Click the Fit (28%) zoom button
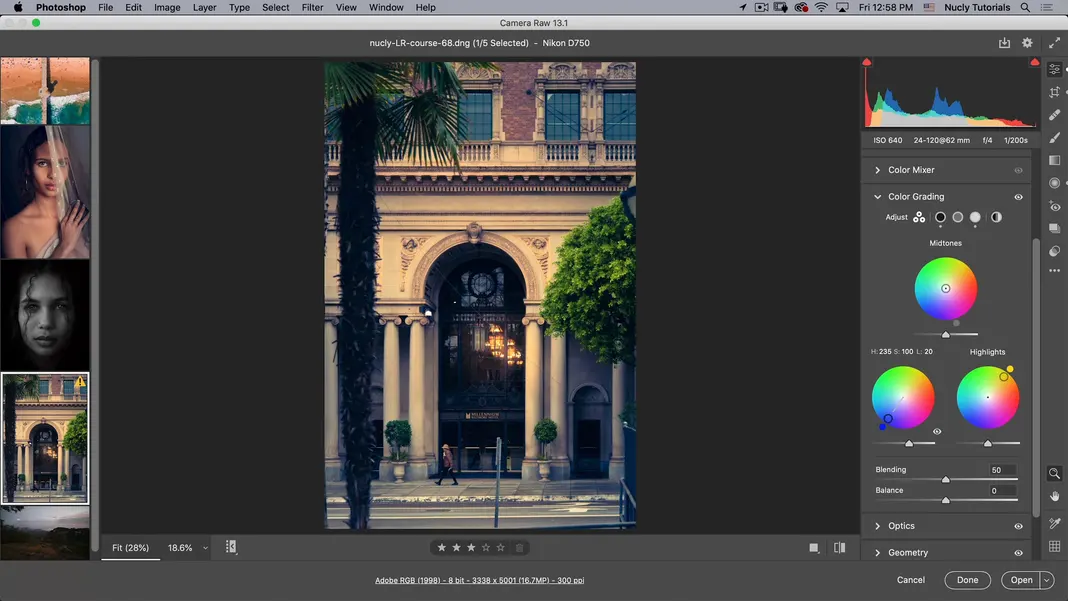 130,548
